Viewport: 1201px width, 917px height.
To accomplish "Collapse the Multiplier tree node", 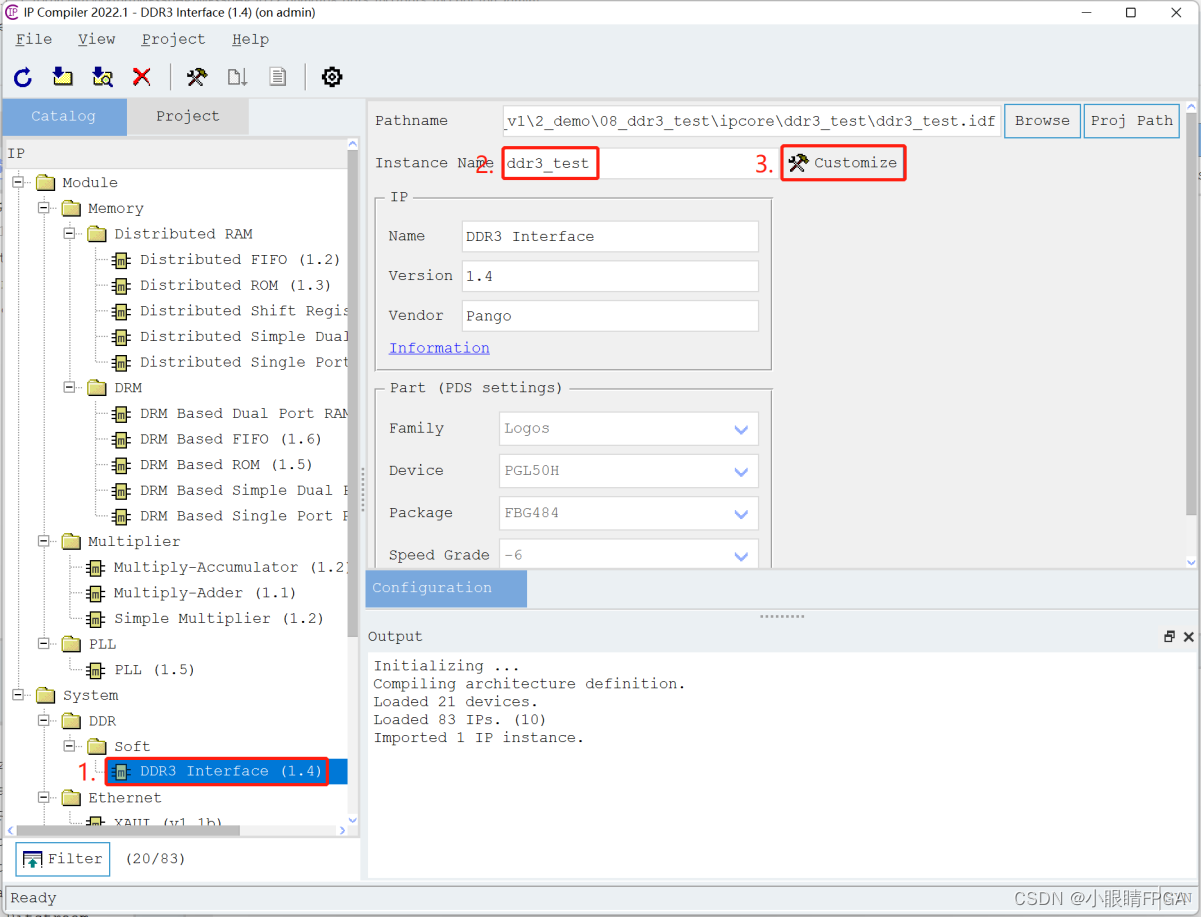I will point(44,542).
